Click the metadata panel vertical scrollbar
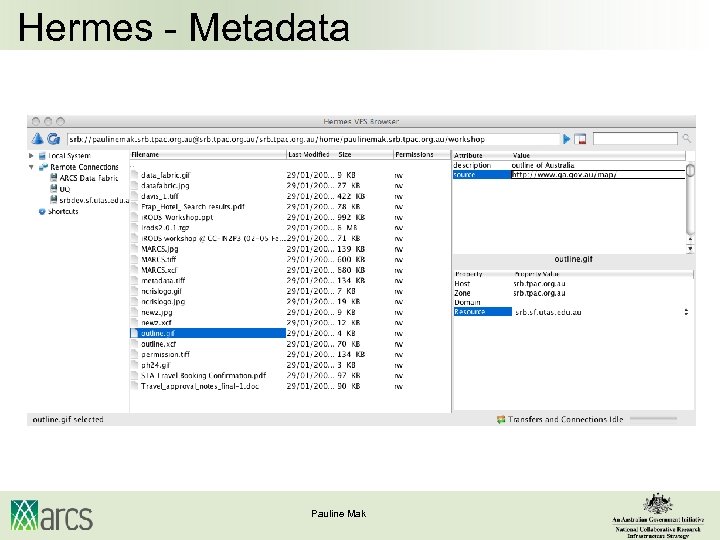Viewport: 720px width, 540px height. pyautogui.click(x=690, y=198)
